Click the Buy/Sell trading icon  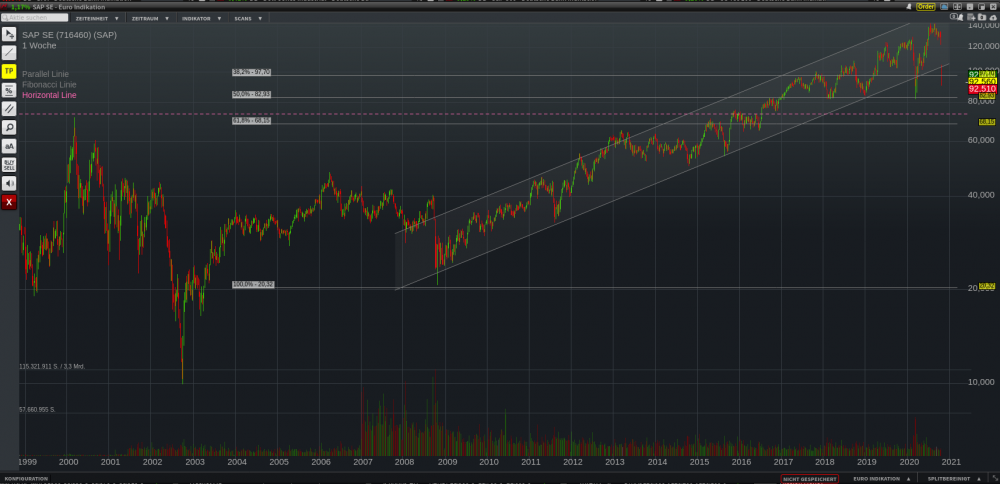click(9, 164)
